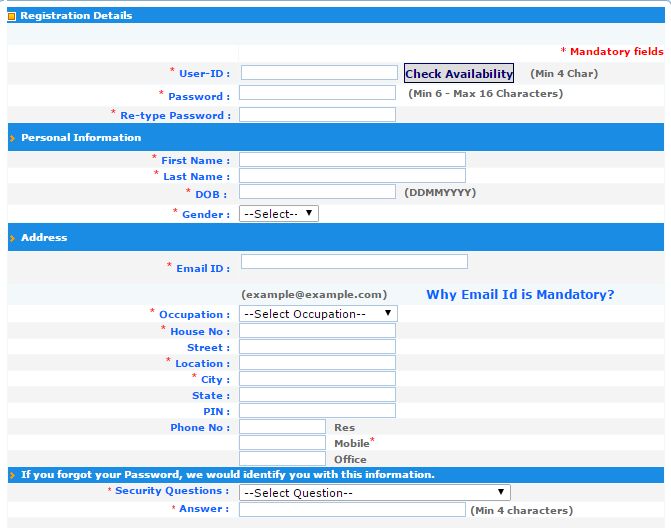
Task: Open the Gender dropdown
Action: click(279, 214)
